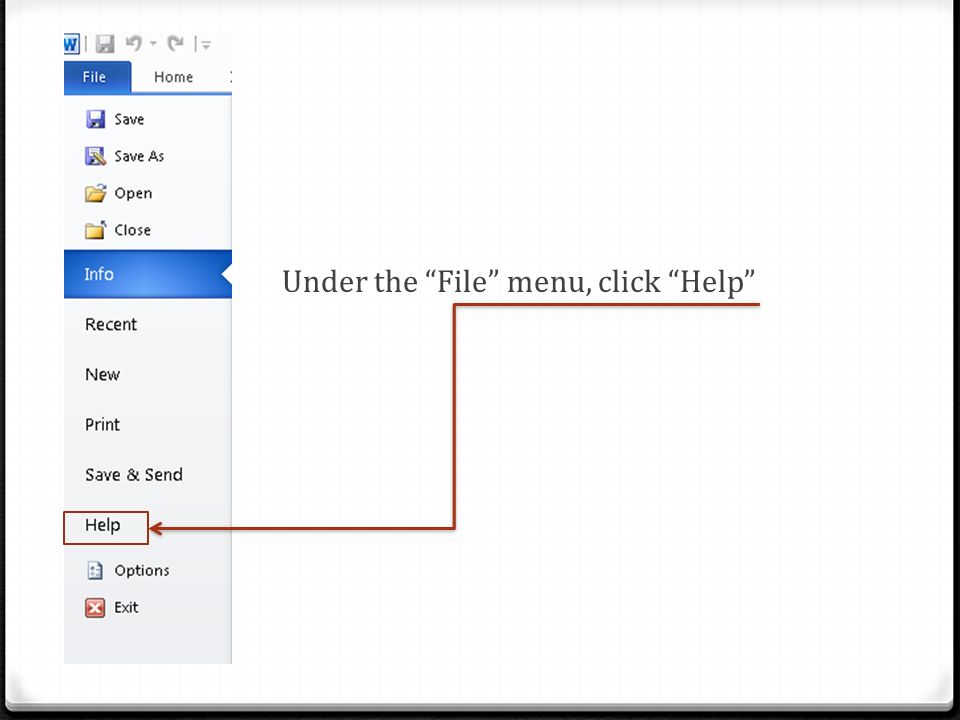Open the Recent documents section

[111, 324]
